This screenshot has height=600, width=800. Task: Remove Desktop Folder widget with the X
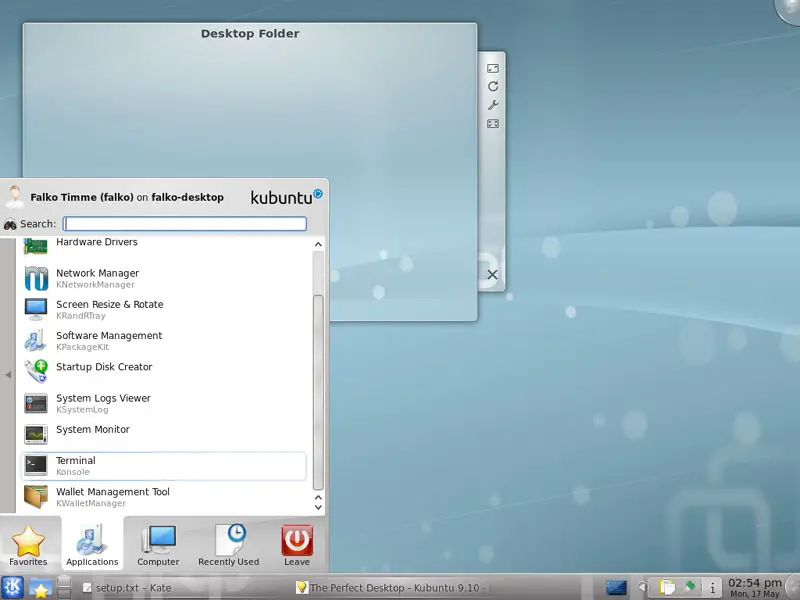click(x=492, y=275)
